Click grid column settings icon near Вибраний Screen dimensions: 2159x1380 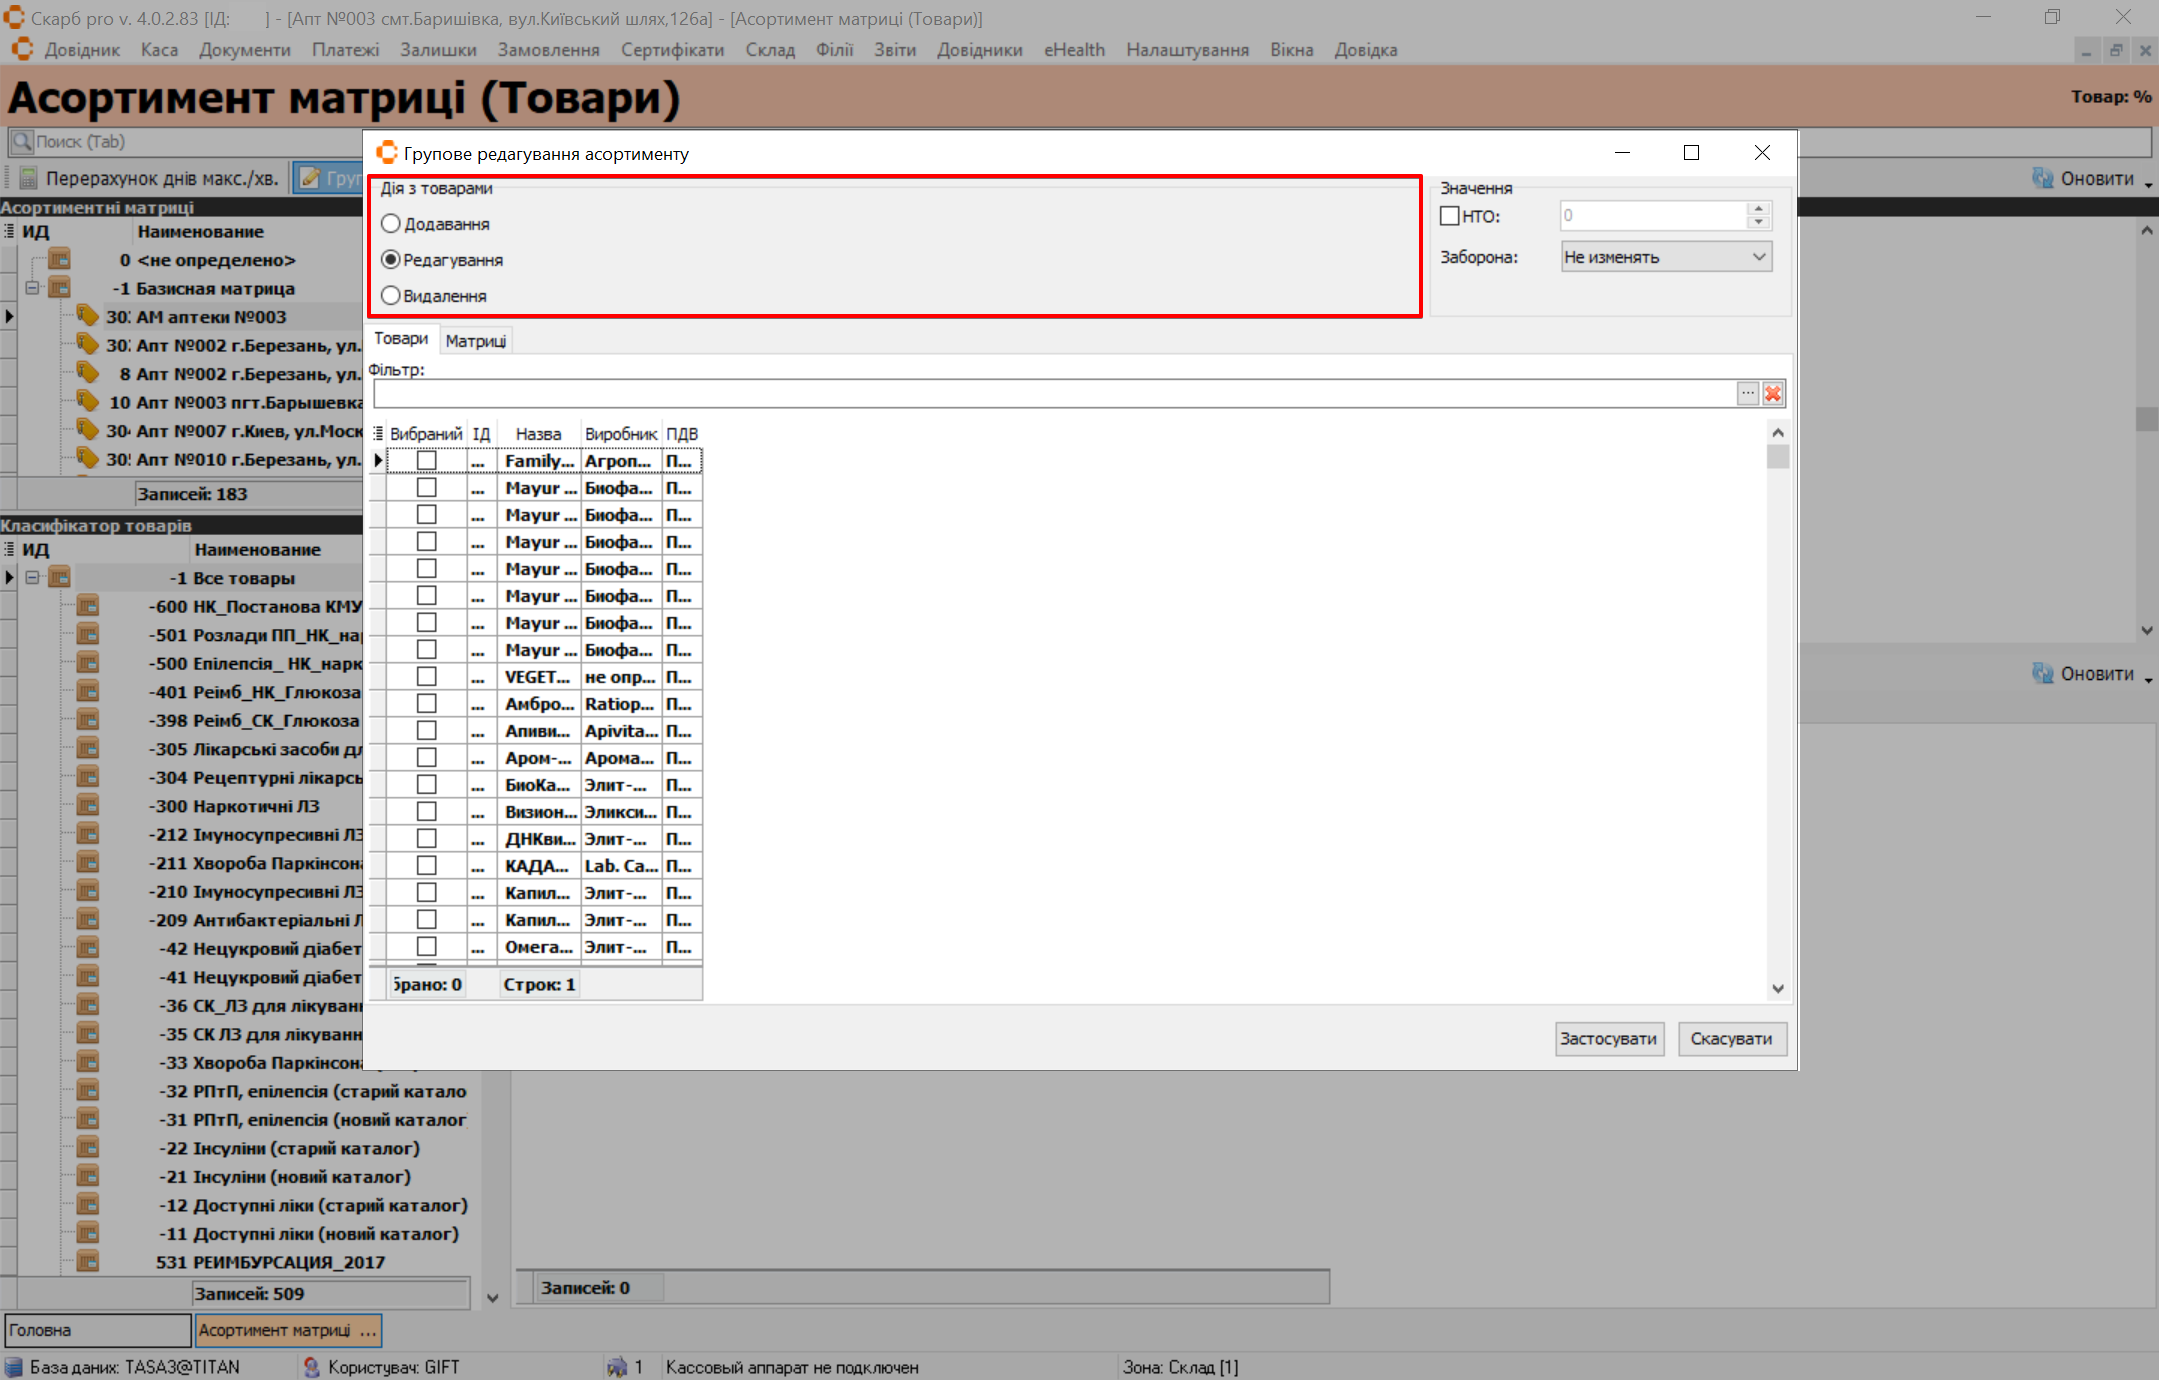pos(378,434)
